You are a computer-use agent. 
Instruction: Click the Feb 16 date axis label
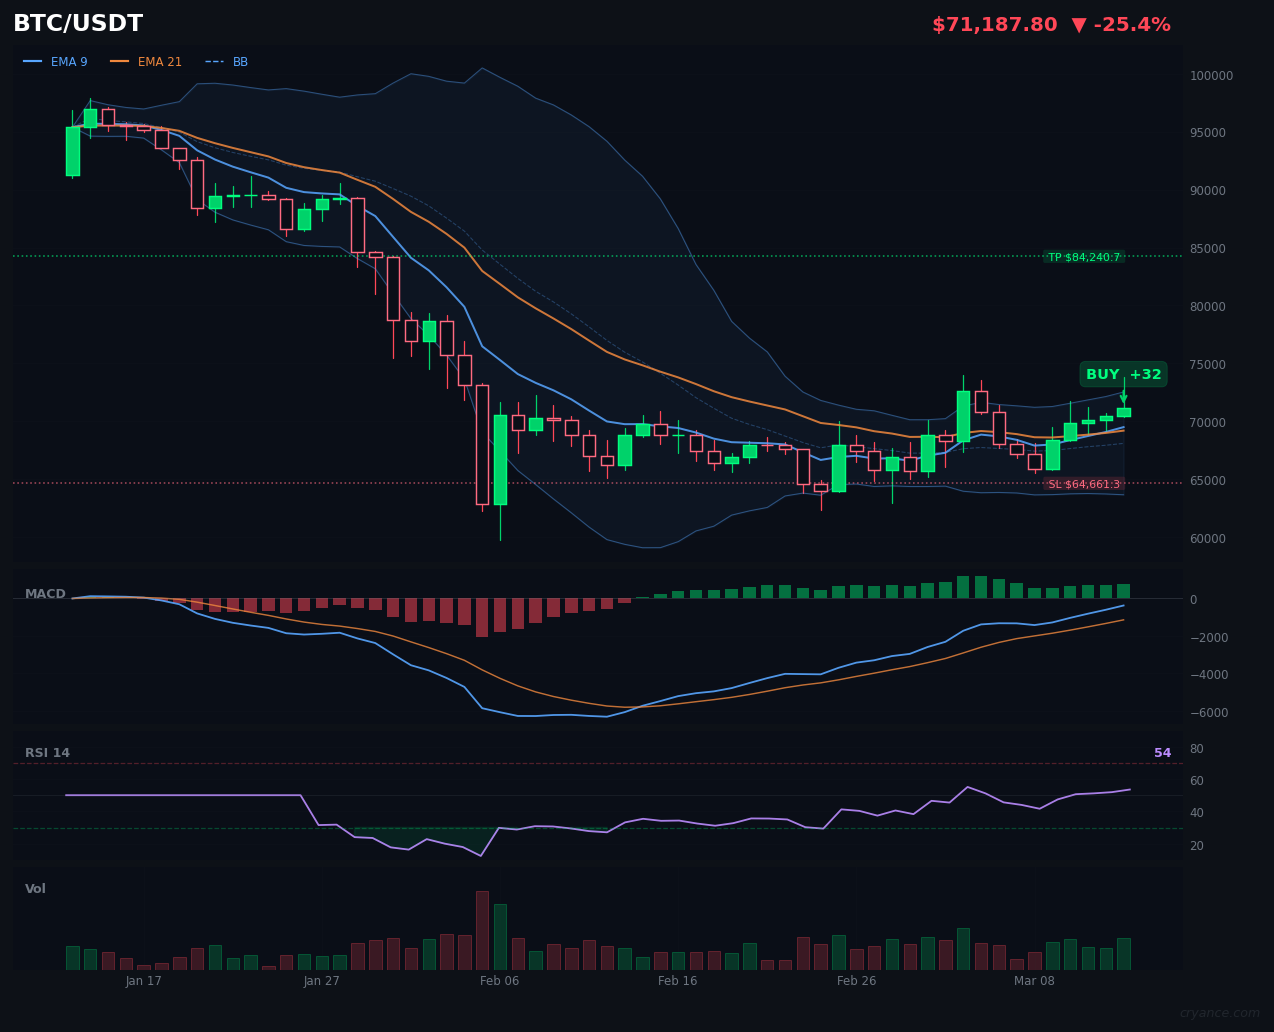point(677,981)
